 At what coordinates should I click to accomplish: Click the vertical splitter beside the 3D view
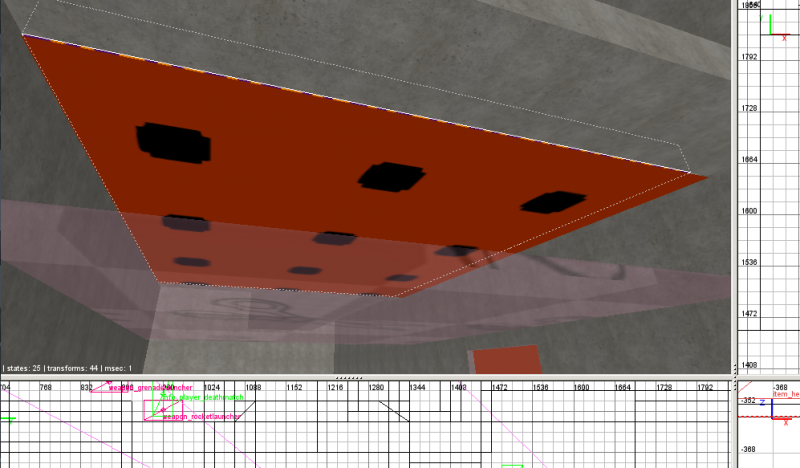point(735,190)
